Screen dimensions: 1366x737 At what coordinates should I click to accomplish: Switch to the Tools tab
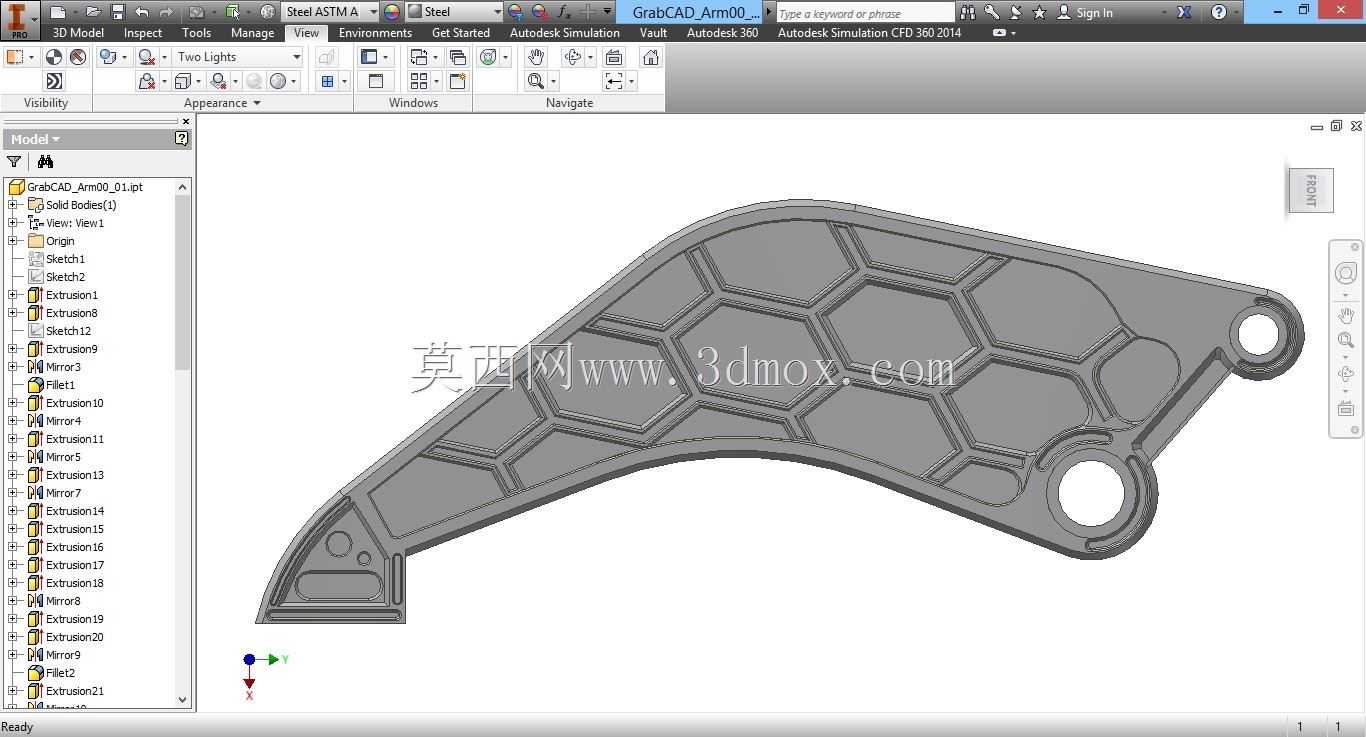point(196,33)
